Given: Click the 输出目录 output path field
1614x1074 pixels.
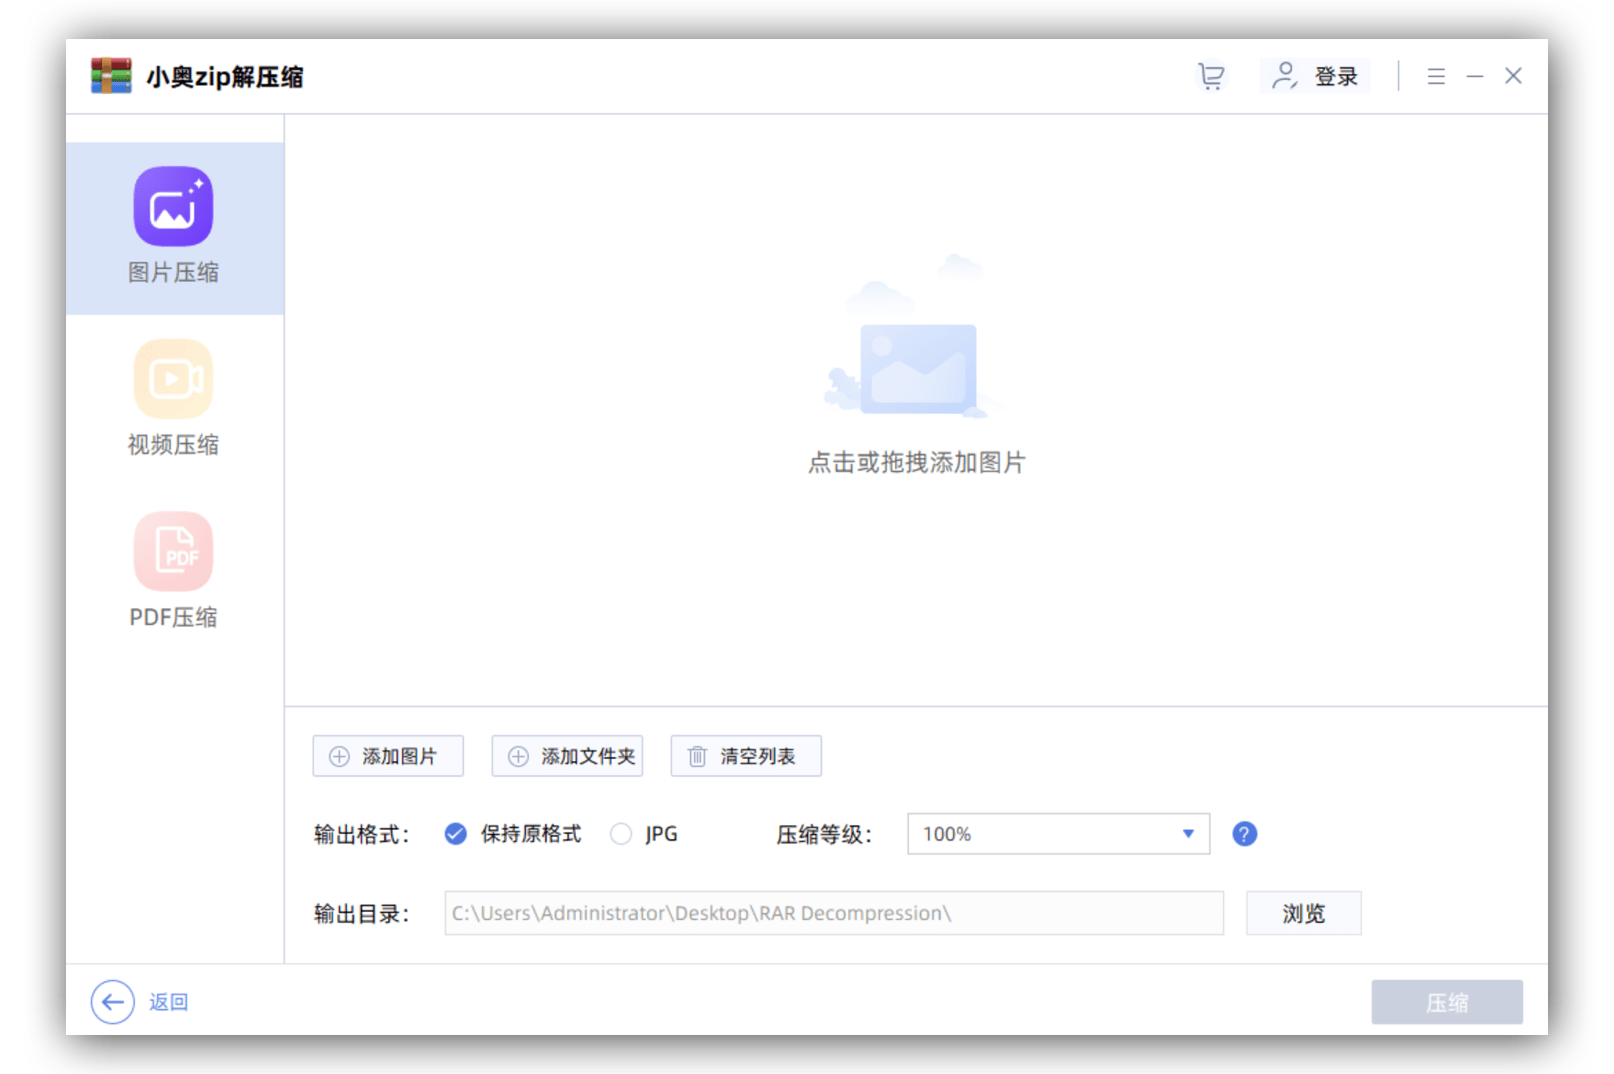Looking at the screenshot, I should (x=833, y=913).
